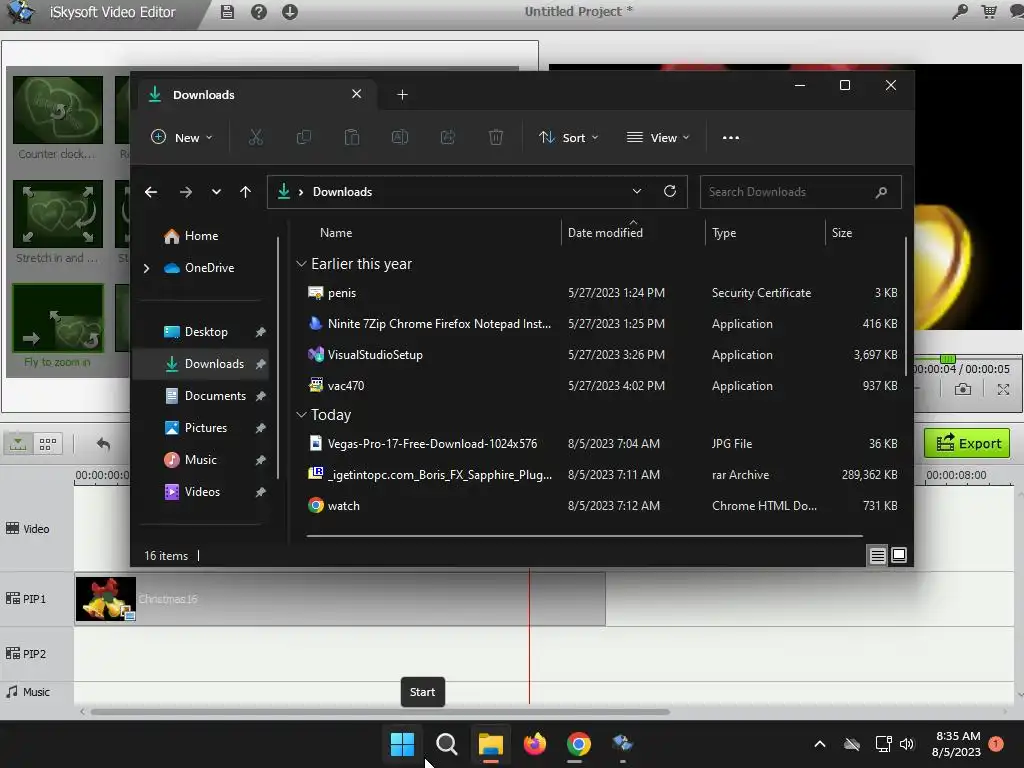This screenshot has height=768, width=1024.
Task: Click the Cut scissors icon in File Explorer
Action: [x=255, y=137]
